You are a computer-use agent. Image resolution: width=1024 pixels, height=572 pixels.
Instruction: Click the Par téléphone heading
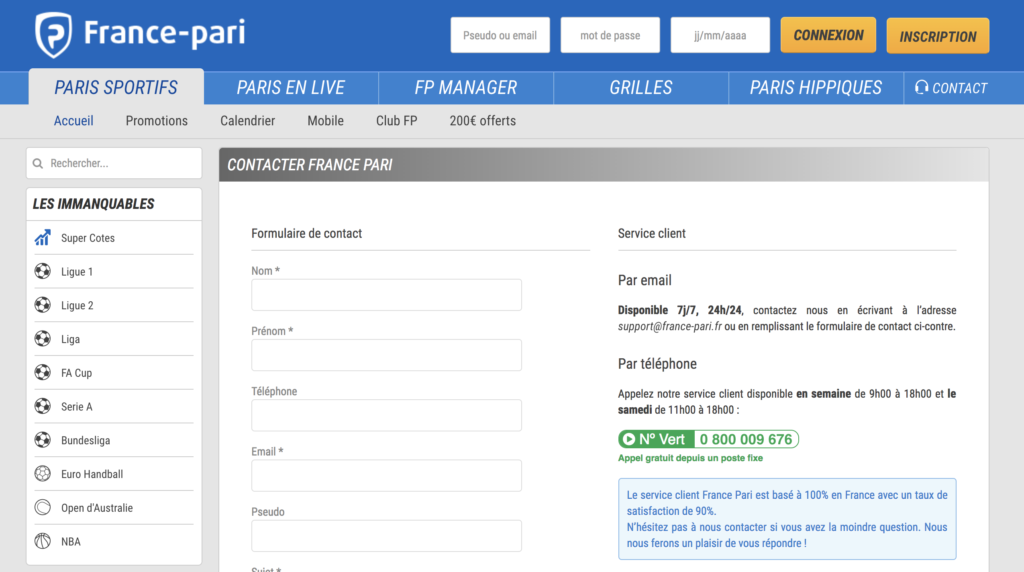tap(657, 364)
